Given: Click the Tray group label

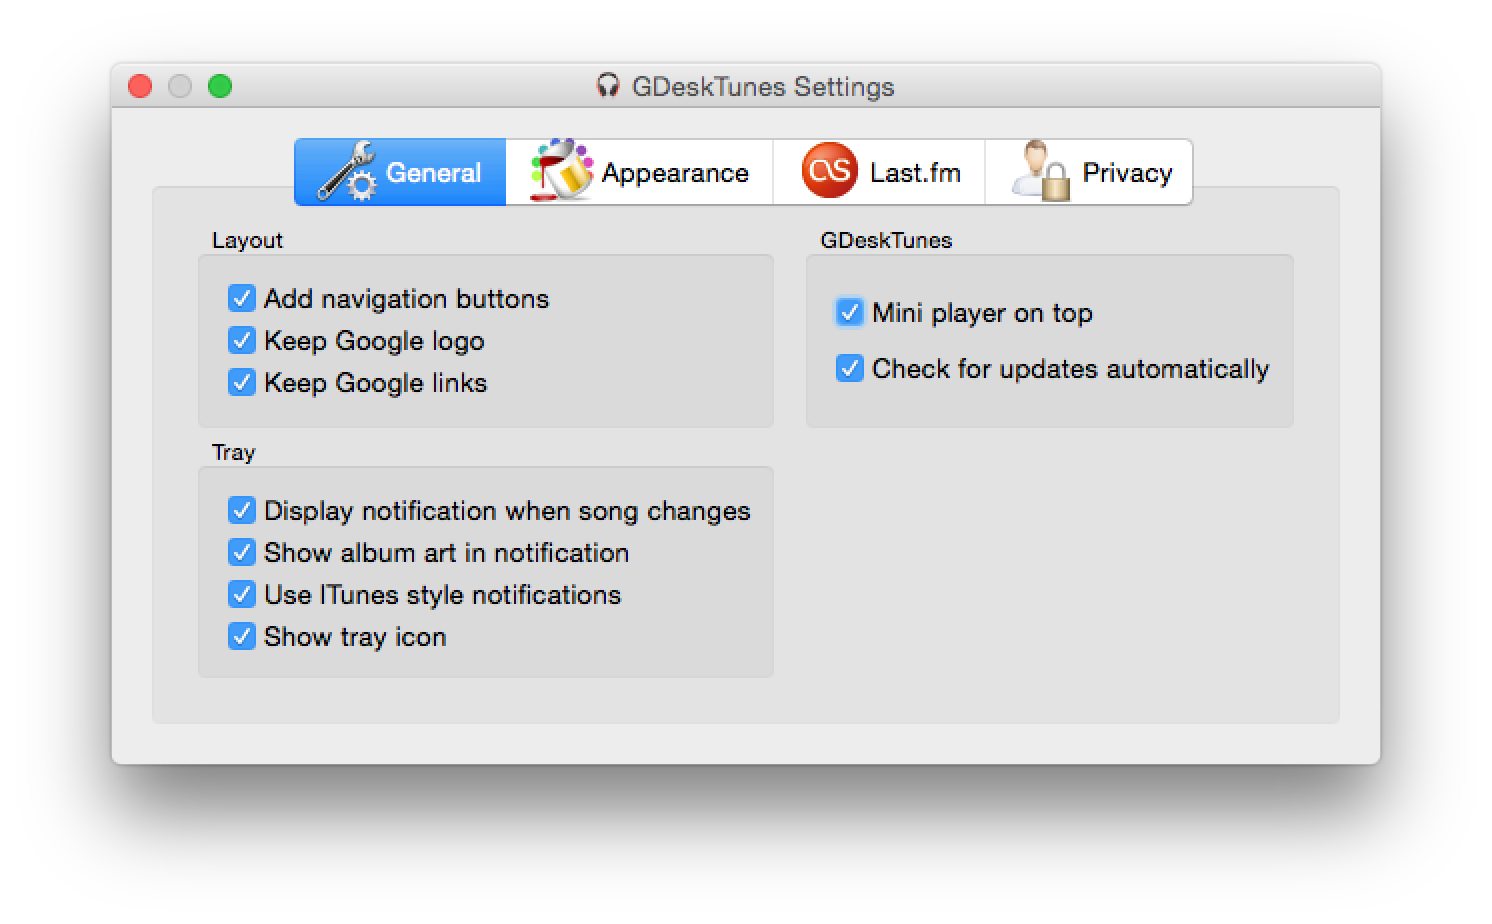Looking at the screenshot, I should point(233,452).
